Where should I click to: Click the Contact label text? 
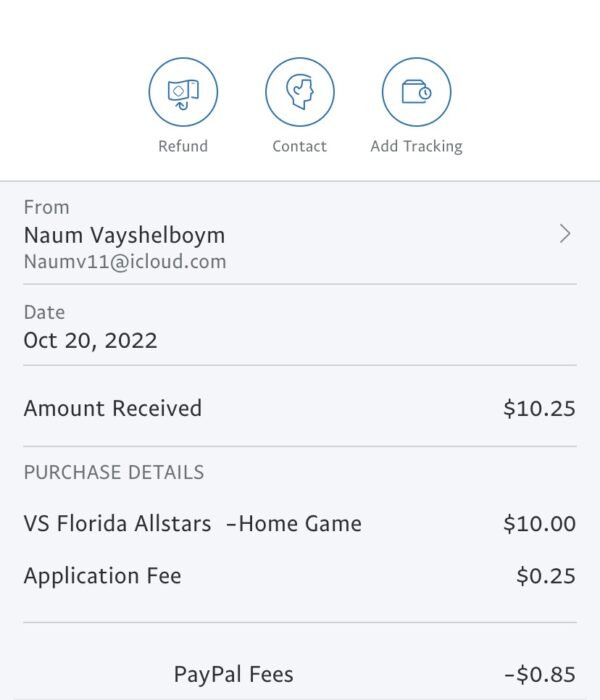pyautogui.click(x=300, y=146)
